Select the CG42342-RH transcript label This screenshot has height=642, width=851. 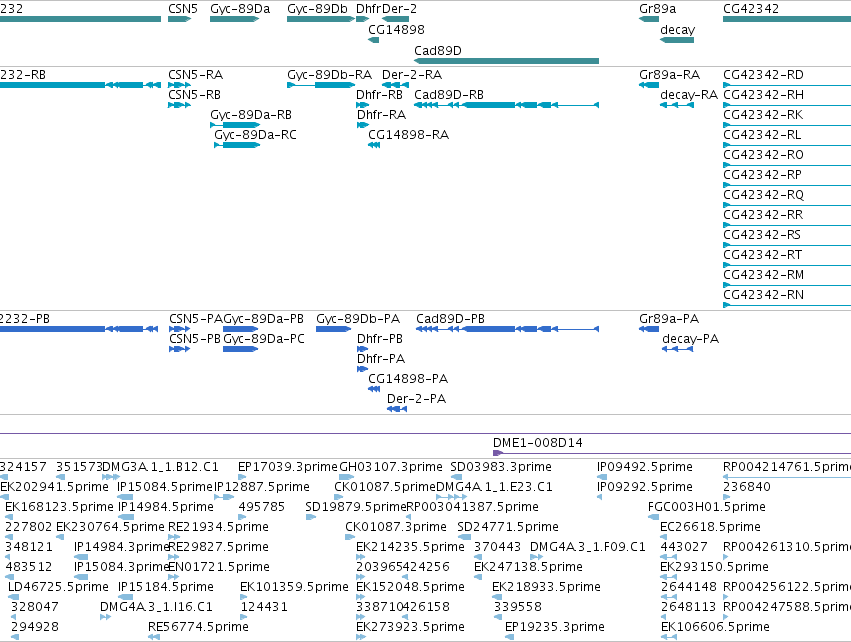tap(764, 95)
